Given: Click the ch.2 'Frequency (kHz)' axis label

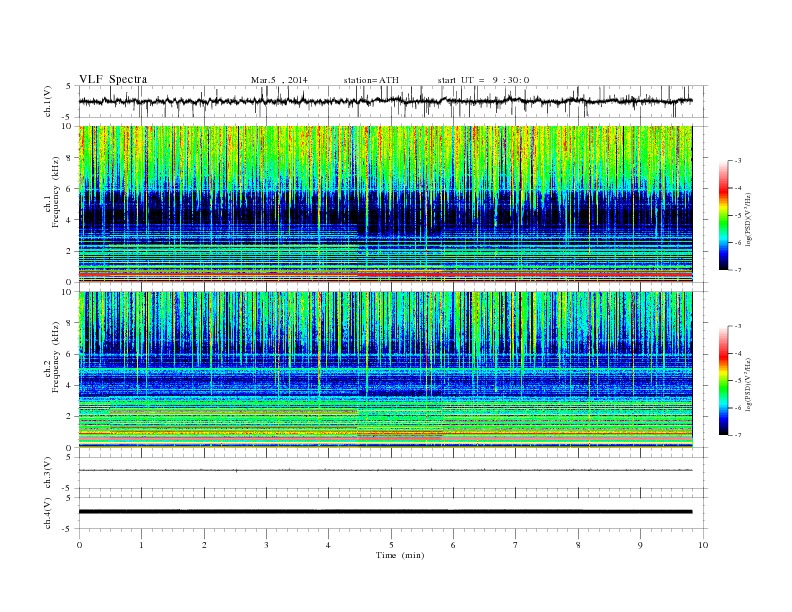Looking at the screenshot, I should 56,356.
